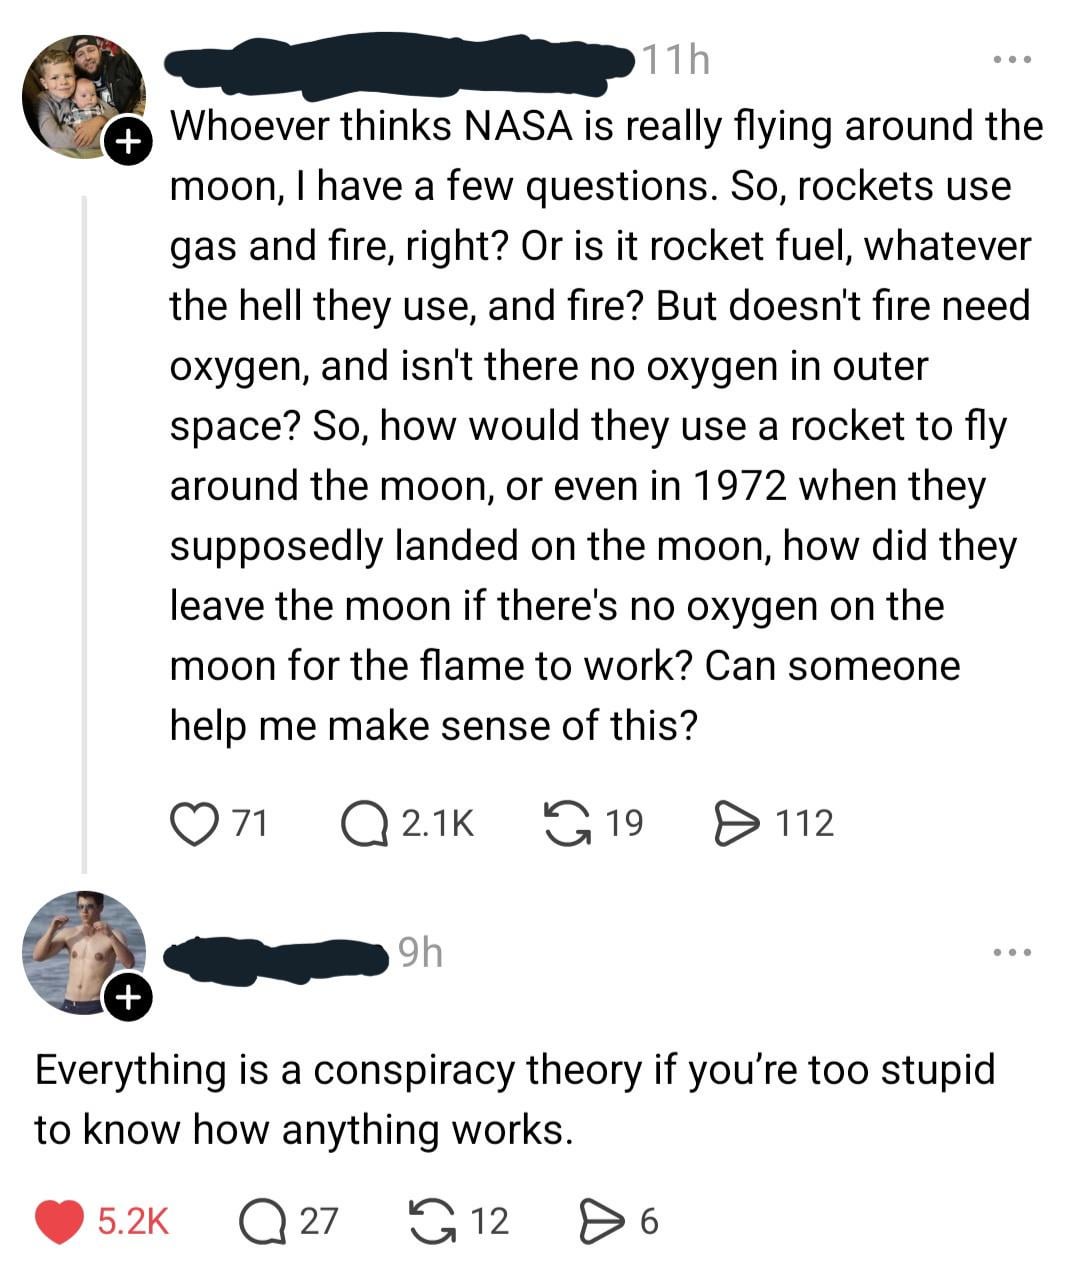The height and width of the screenshot is (1269, 1080).
Task: Open more options for the NASA post
Action: [1011, 61]
